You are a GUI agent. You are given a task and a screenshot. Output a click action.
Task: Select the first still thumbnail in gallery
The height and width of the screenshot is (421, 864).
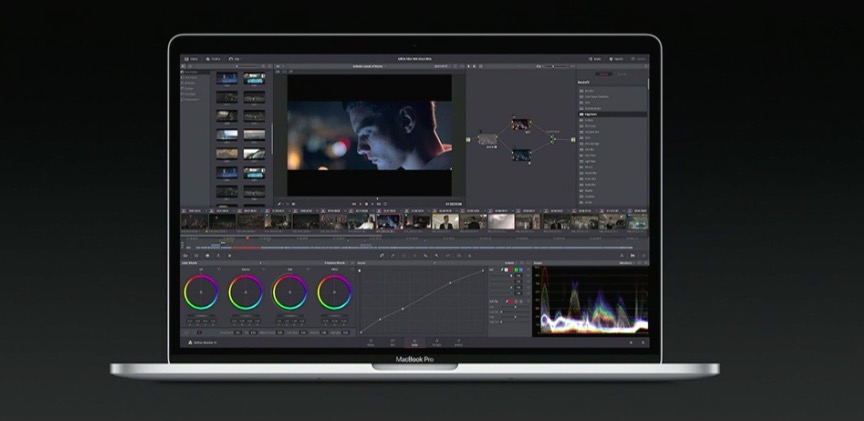[x=227, y=77]
